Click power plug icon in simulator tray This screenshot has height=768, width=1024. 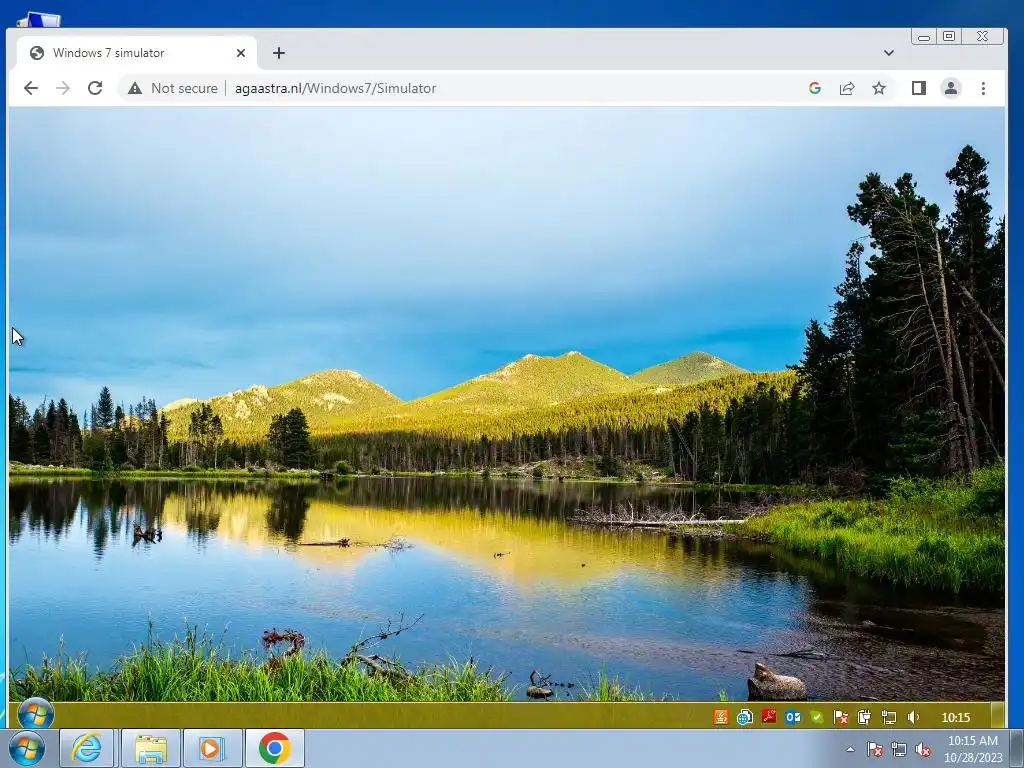pyautogui.click(x=864, y=717)
